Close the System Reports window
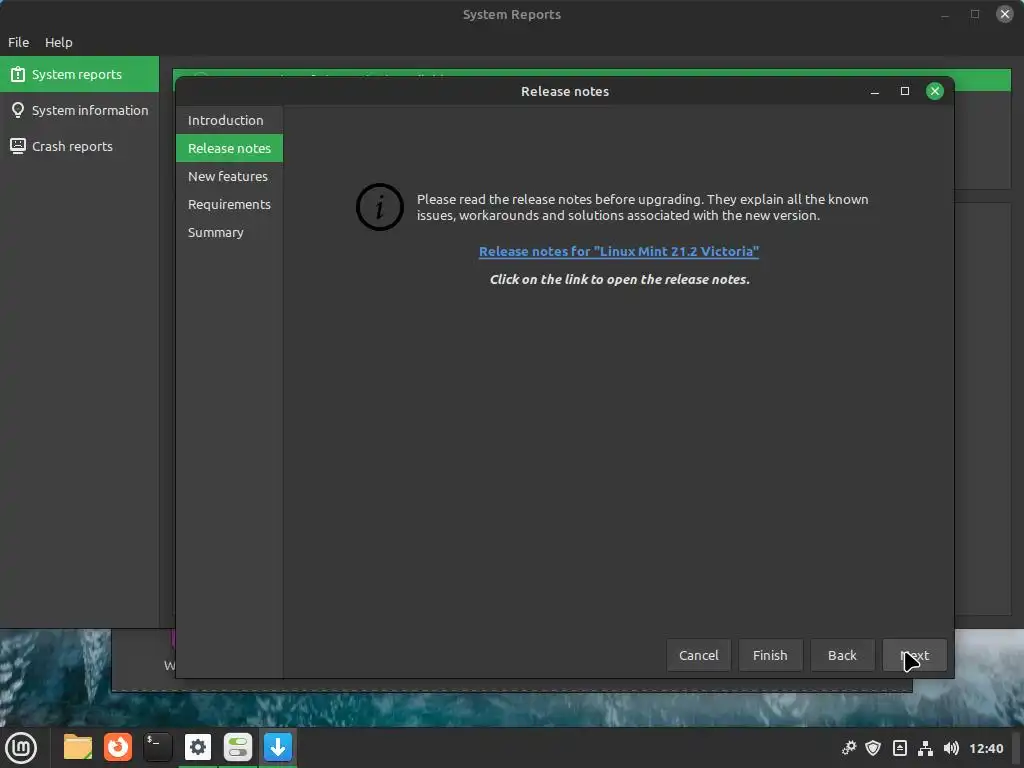The width and height of the screenshot is (1024, 768). (x=1004, y=14)
